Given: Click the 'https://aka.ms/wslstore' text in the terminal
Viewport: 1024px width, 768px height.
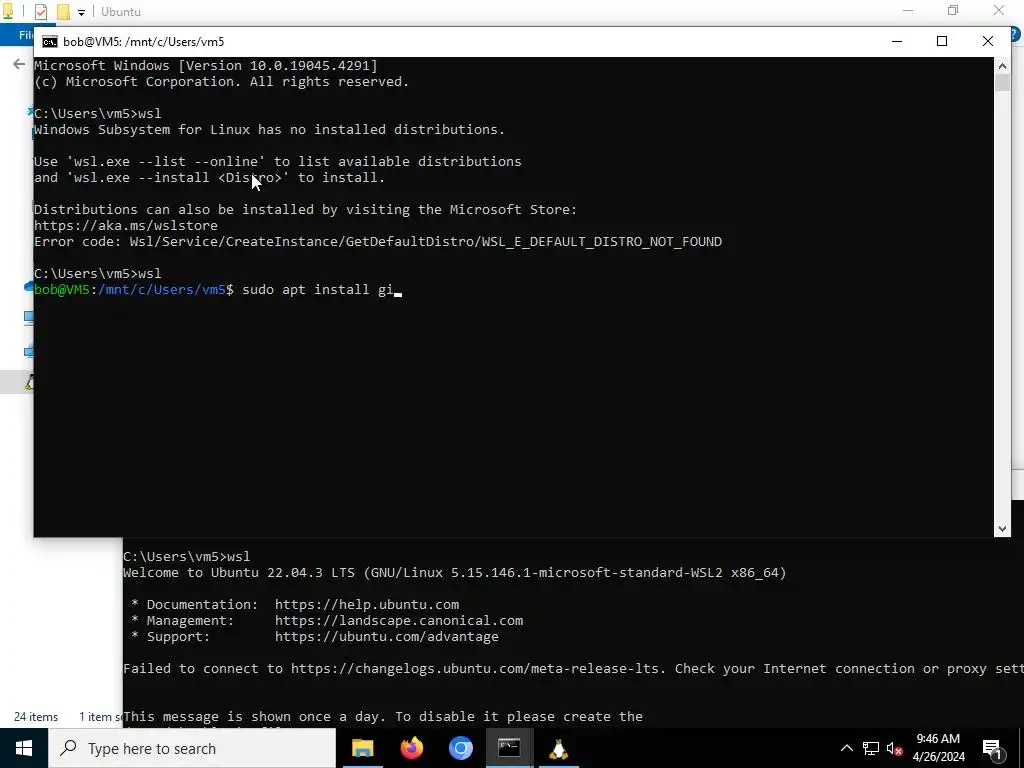Looking at the screenshot, I should pyautogui.click(x=126, y=226).
